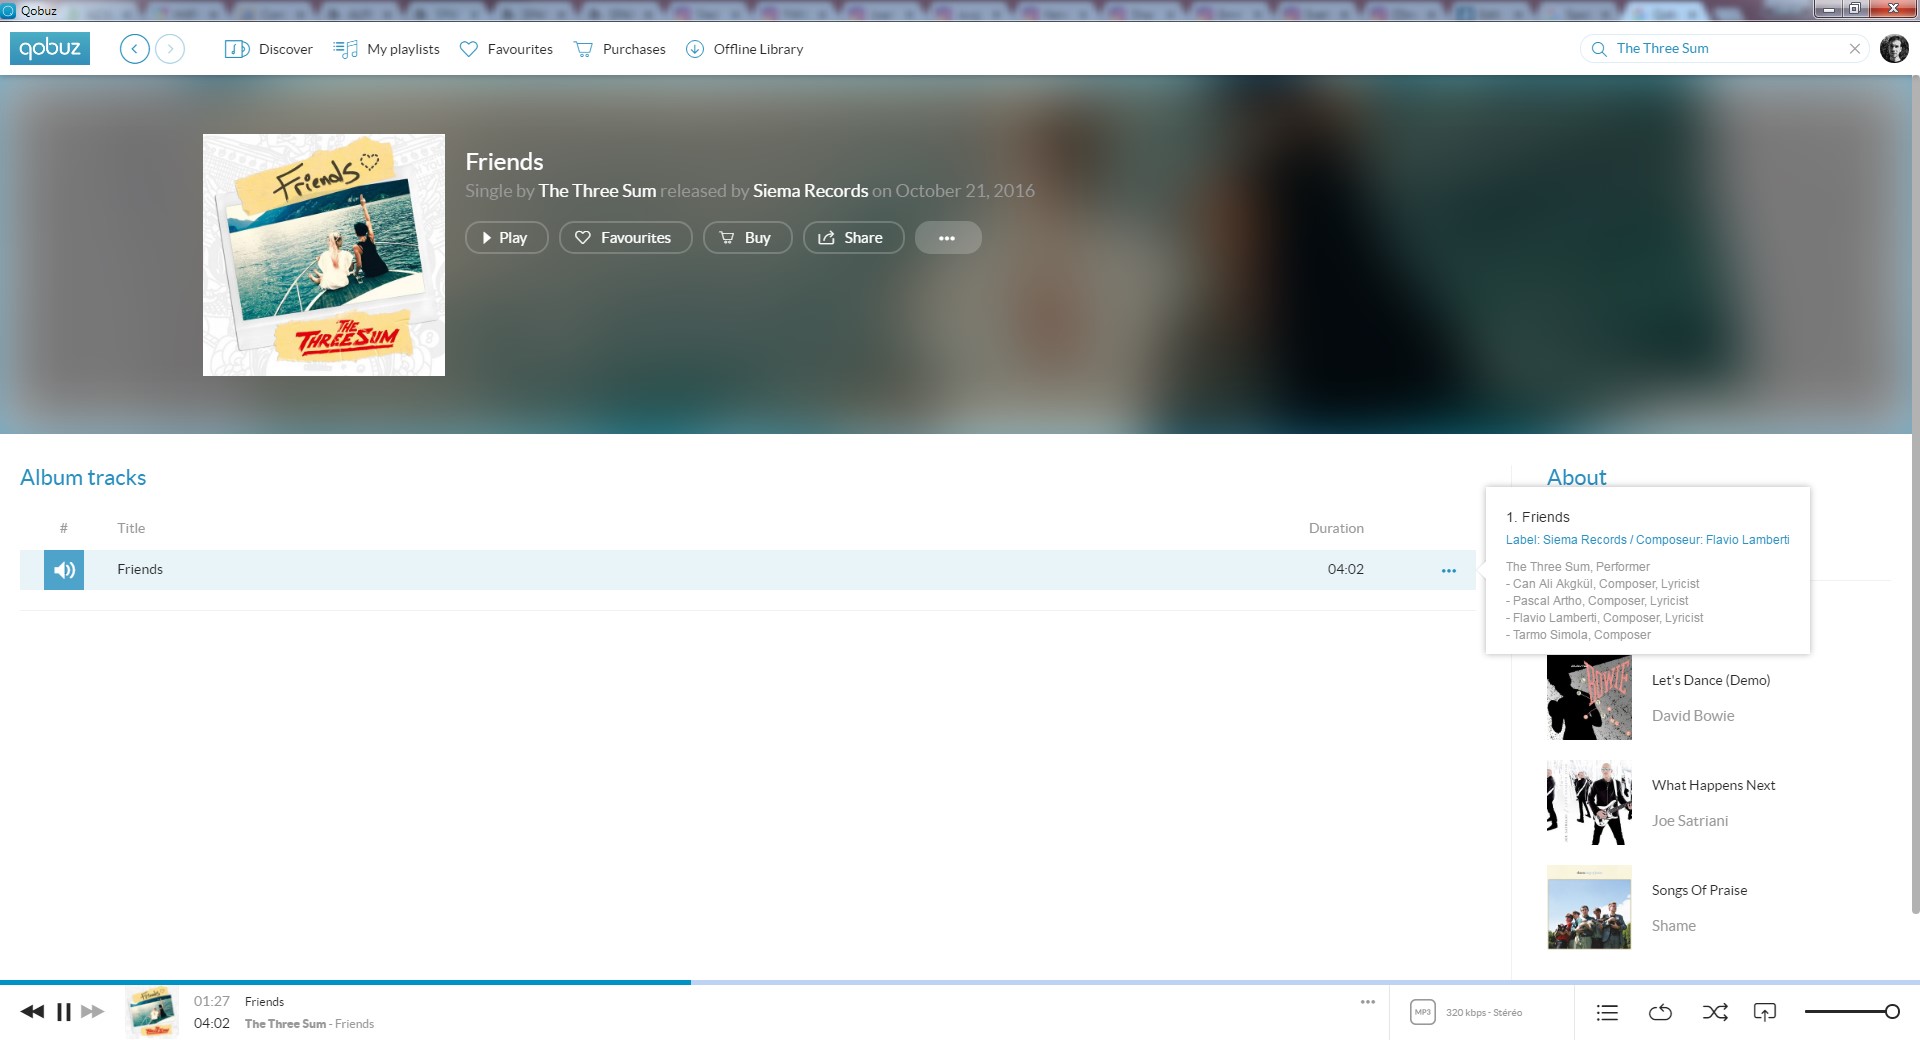Image resolution: width=1920 pixels, height=1040 pixels.
Task: Go back with the left arrow button
Action: [134, 48]
